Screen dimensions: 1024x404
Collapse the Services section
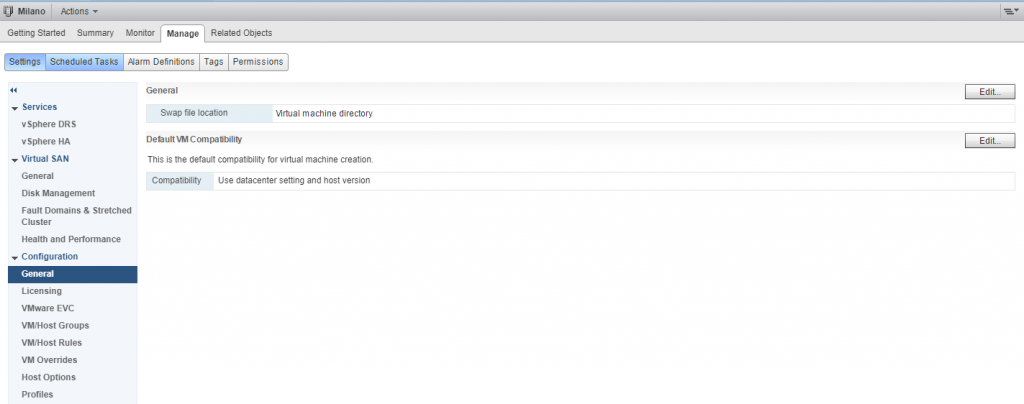tap(14, 108)
